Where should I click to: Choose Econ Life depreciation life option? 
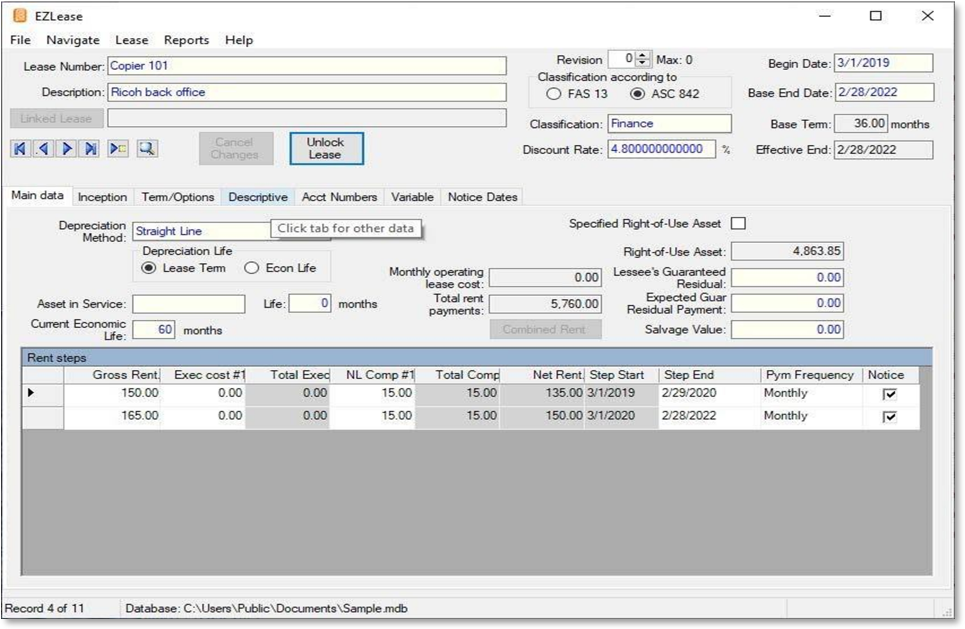(x=252, y=268)
